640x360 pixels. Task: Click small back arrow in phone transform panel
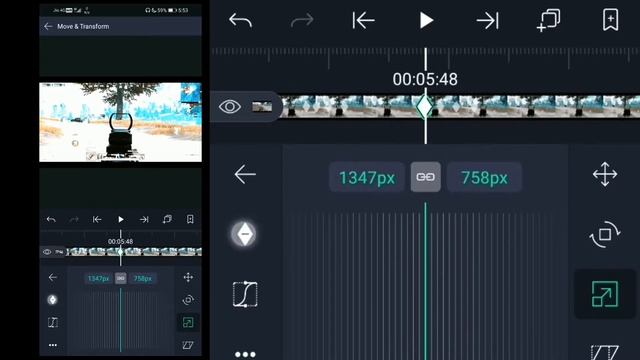[x=53, y=278]
